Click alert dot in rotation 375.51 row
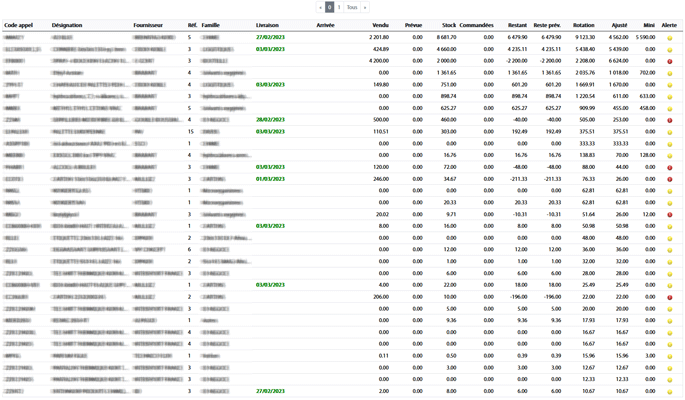The image size is (685, 400). [x=669, y=132]
